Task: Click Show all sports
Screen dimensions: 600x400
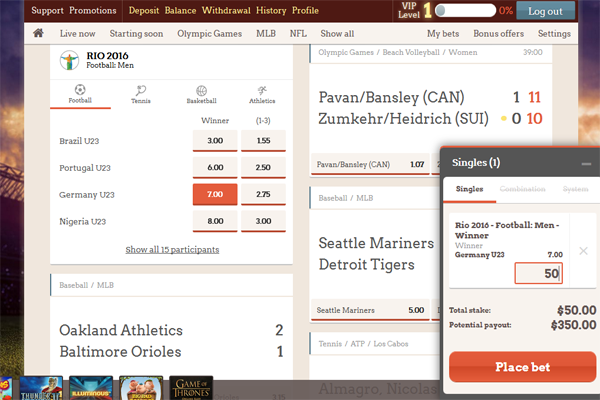Action: pyautogui.click(x=337, y=34)
